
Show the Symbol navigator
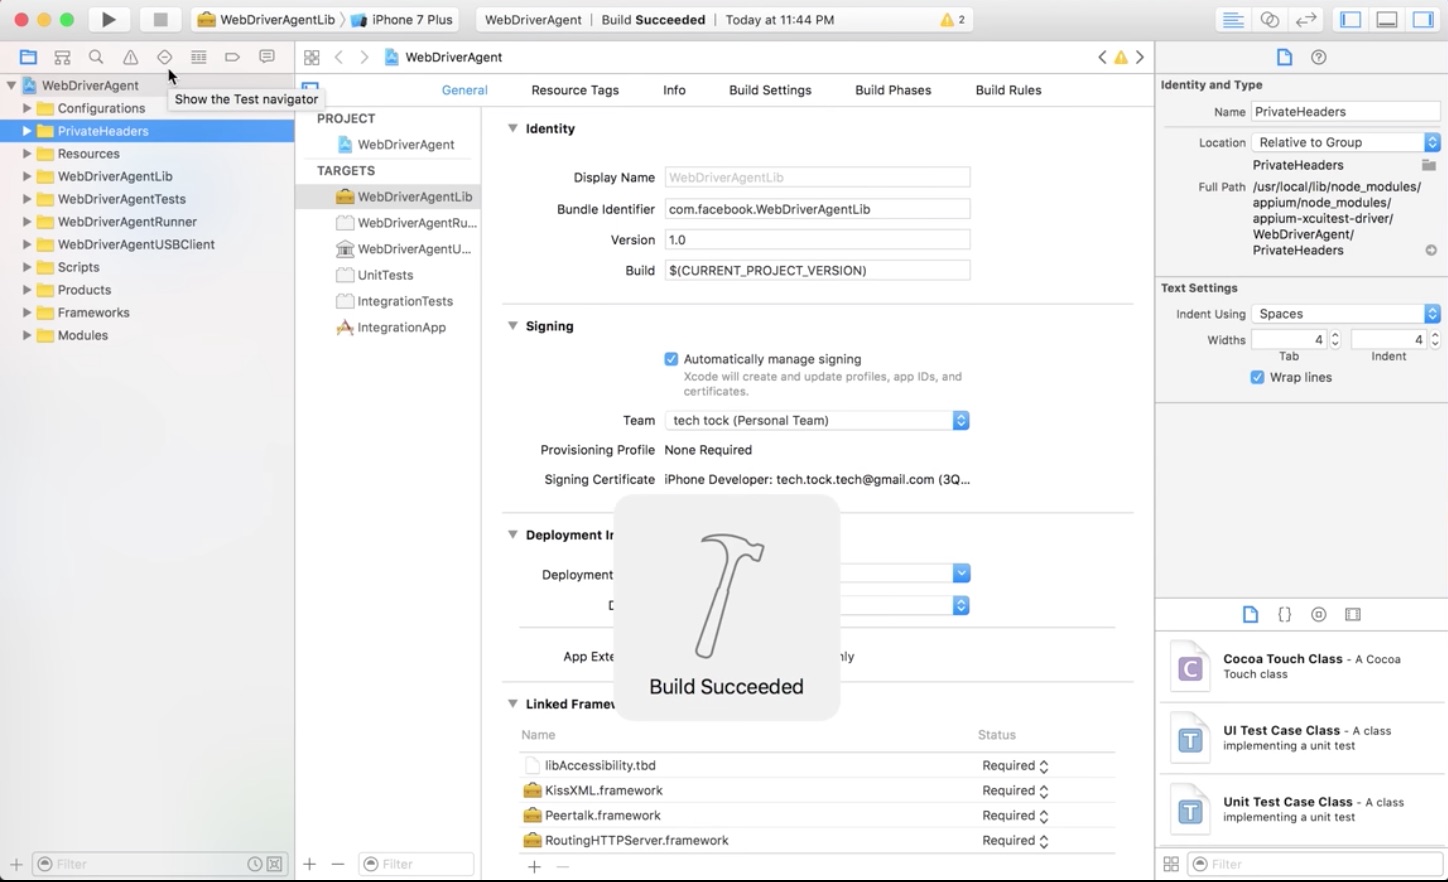pyautogui.click(x=62, y=57)
